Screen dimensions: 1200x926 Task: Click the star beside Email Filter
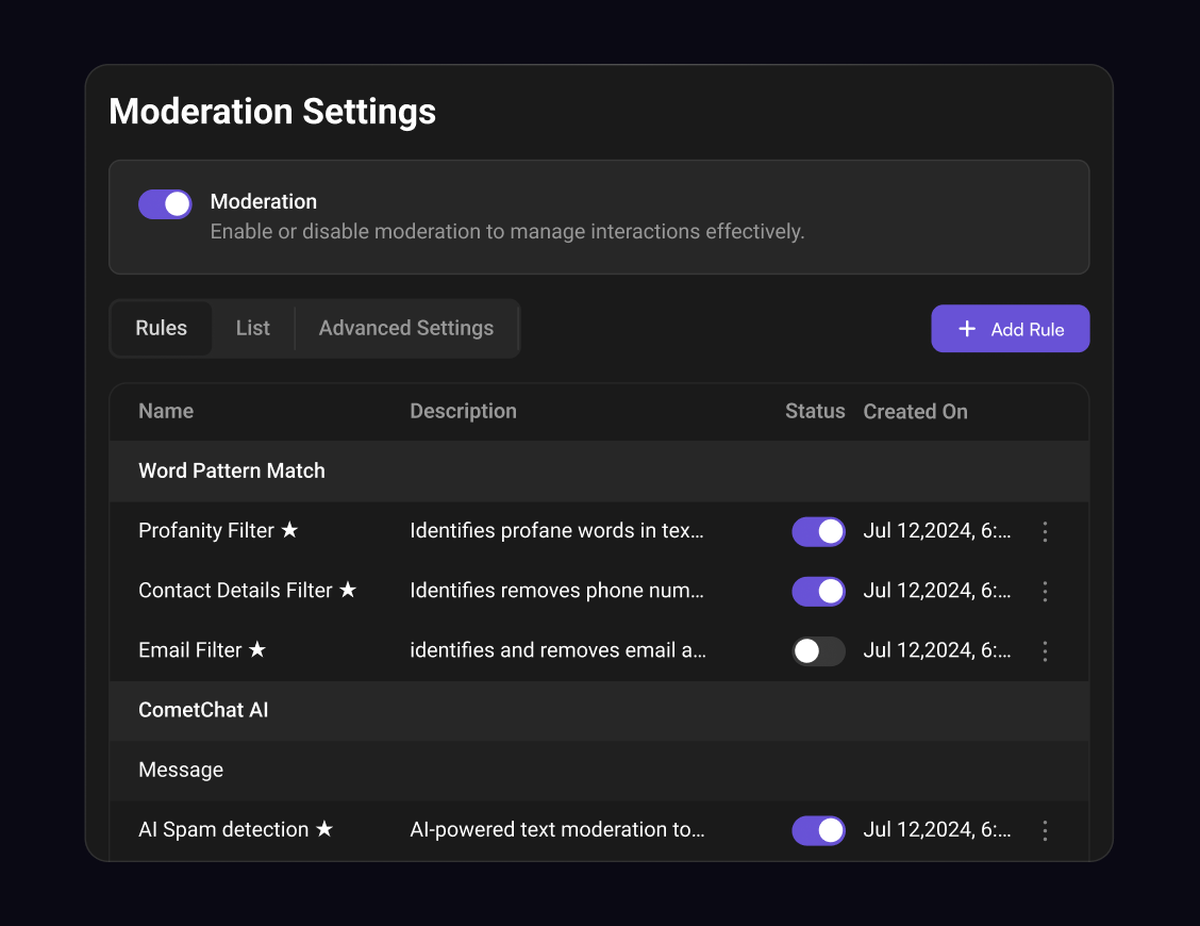[x=257, y=650]
